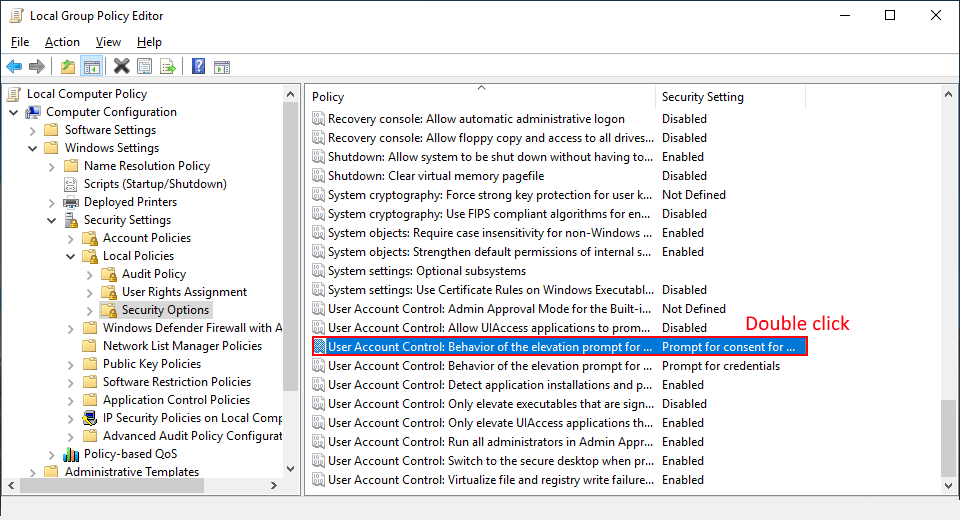Click the Account Policies folder icon
Viewport: 960px width, 520px height.
pos(90,238)
